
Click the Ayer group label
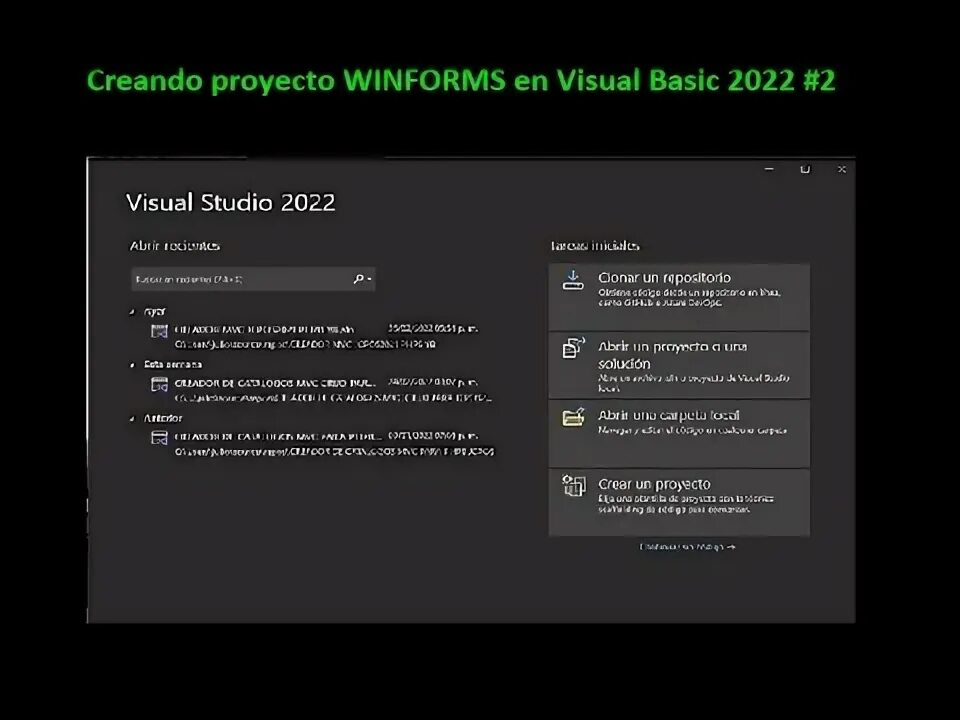154,312
